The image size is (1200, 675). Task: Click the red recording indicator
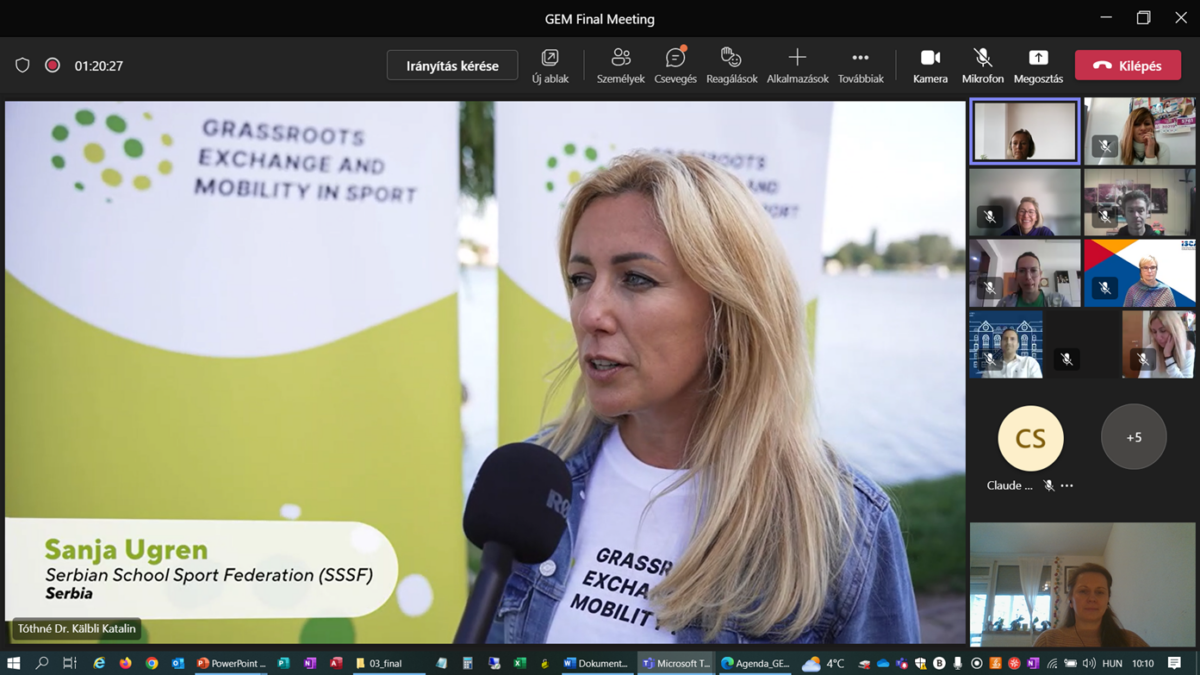[x=52, y=65]
